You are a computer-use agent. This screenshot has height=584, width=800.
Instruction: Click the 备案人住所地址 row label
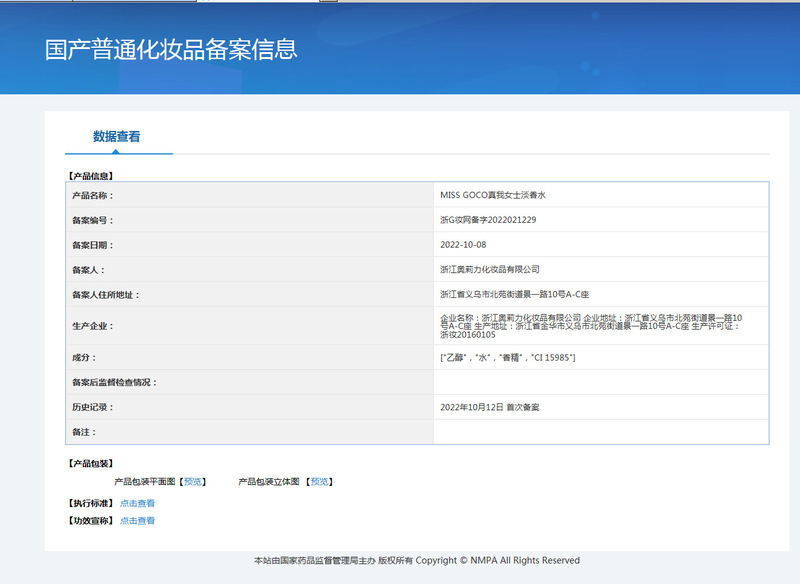point(106,295)
